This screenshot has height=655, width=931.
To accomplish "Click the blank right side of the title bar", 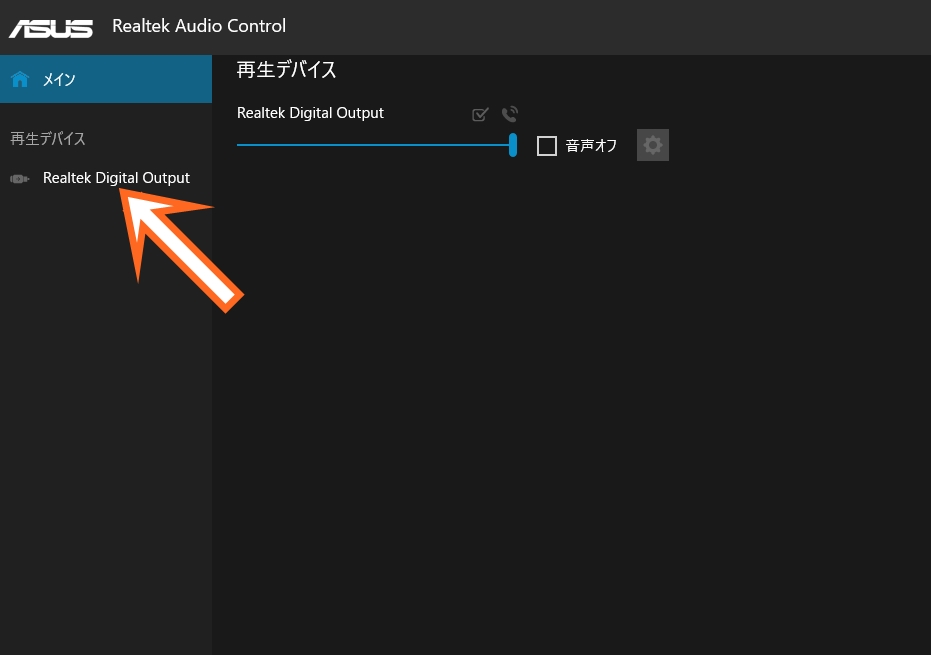I will [650, 26].
